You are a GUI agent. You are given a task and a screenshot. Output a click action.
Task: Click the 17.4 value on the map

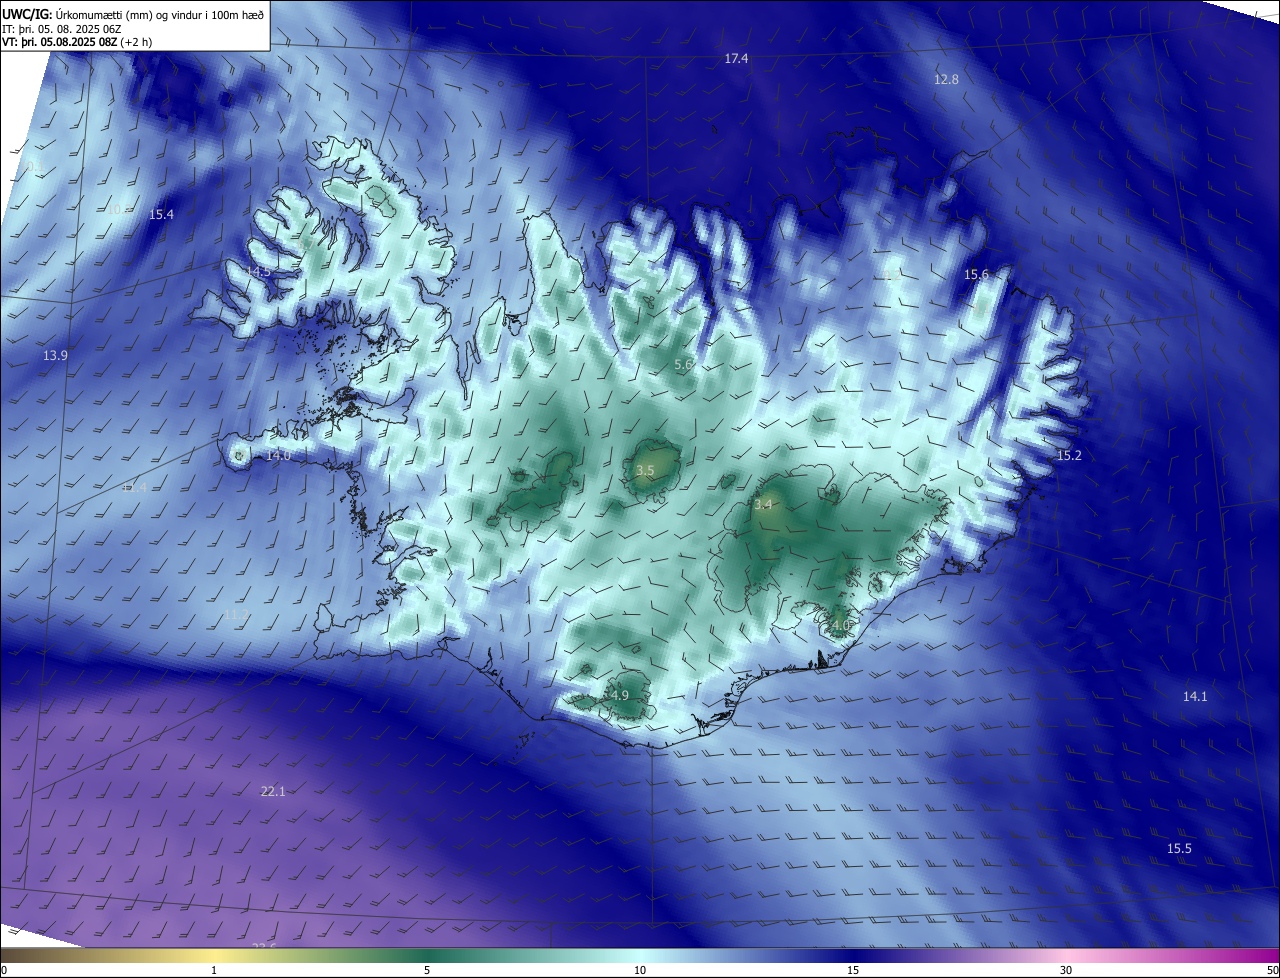pyautogui.click(x=736, y=60)
